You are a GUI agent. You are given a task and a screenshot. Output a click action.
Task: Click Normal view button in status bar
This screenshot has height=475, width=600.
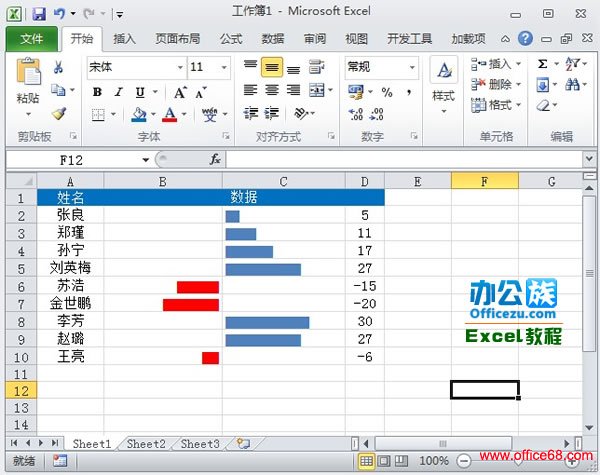[x=366, y=461]
